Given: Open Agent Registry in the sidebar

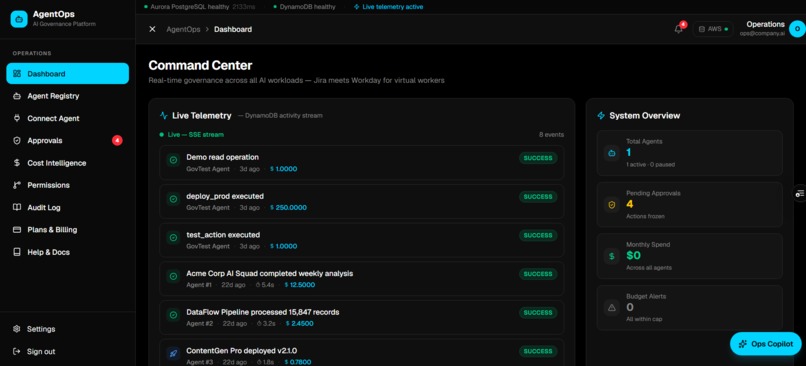Looking at the screenshot, I should click(67, 96).
